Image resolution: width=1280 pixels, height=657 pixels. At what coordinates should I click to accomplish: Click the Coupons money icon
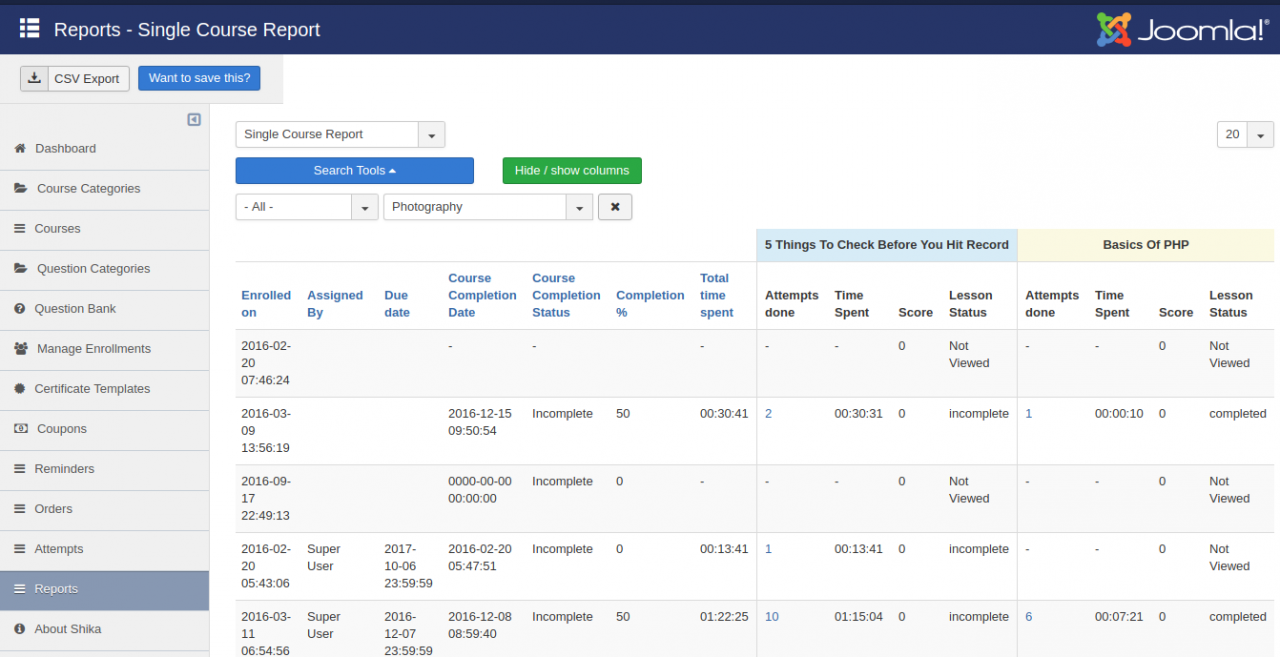[x=20, y=429]
